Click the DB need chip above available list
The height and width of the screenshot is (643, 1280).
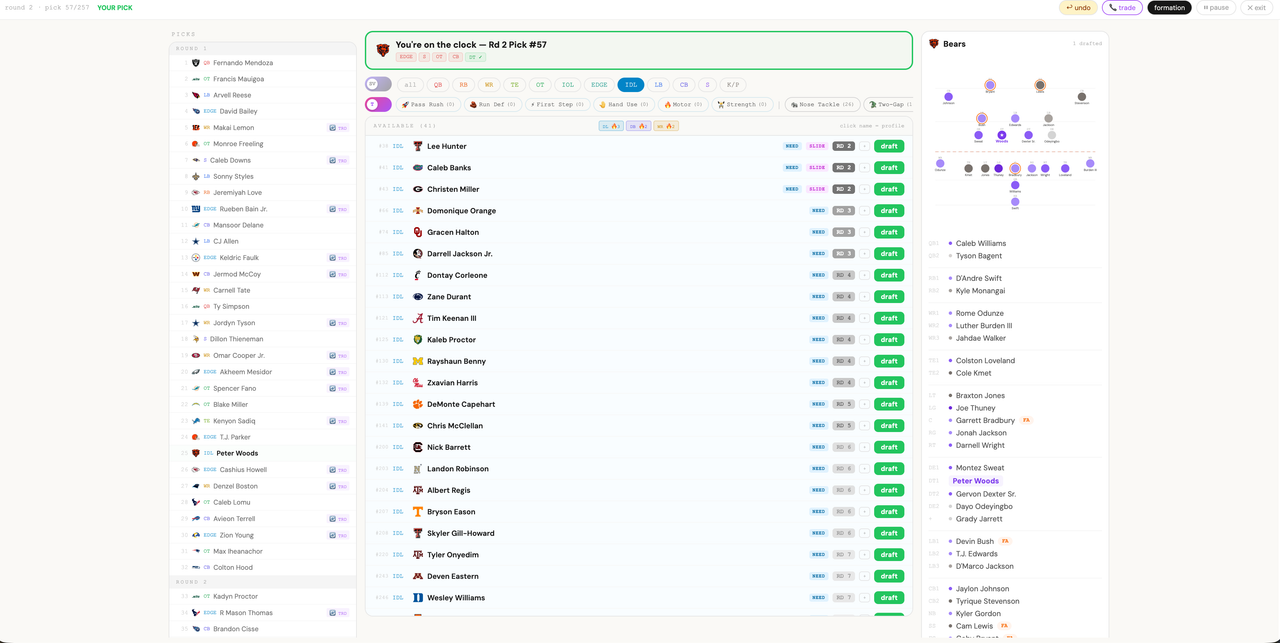[638, 126]
